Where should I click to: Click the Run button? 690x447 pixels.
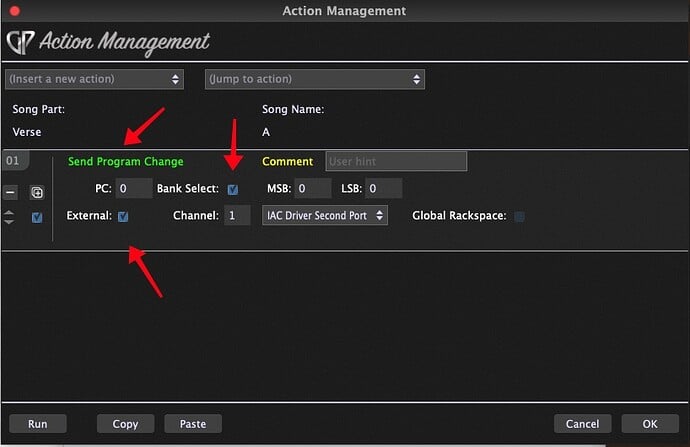click(x=38, y=424)
